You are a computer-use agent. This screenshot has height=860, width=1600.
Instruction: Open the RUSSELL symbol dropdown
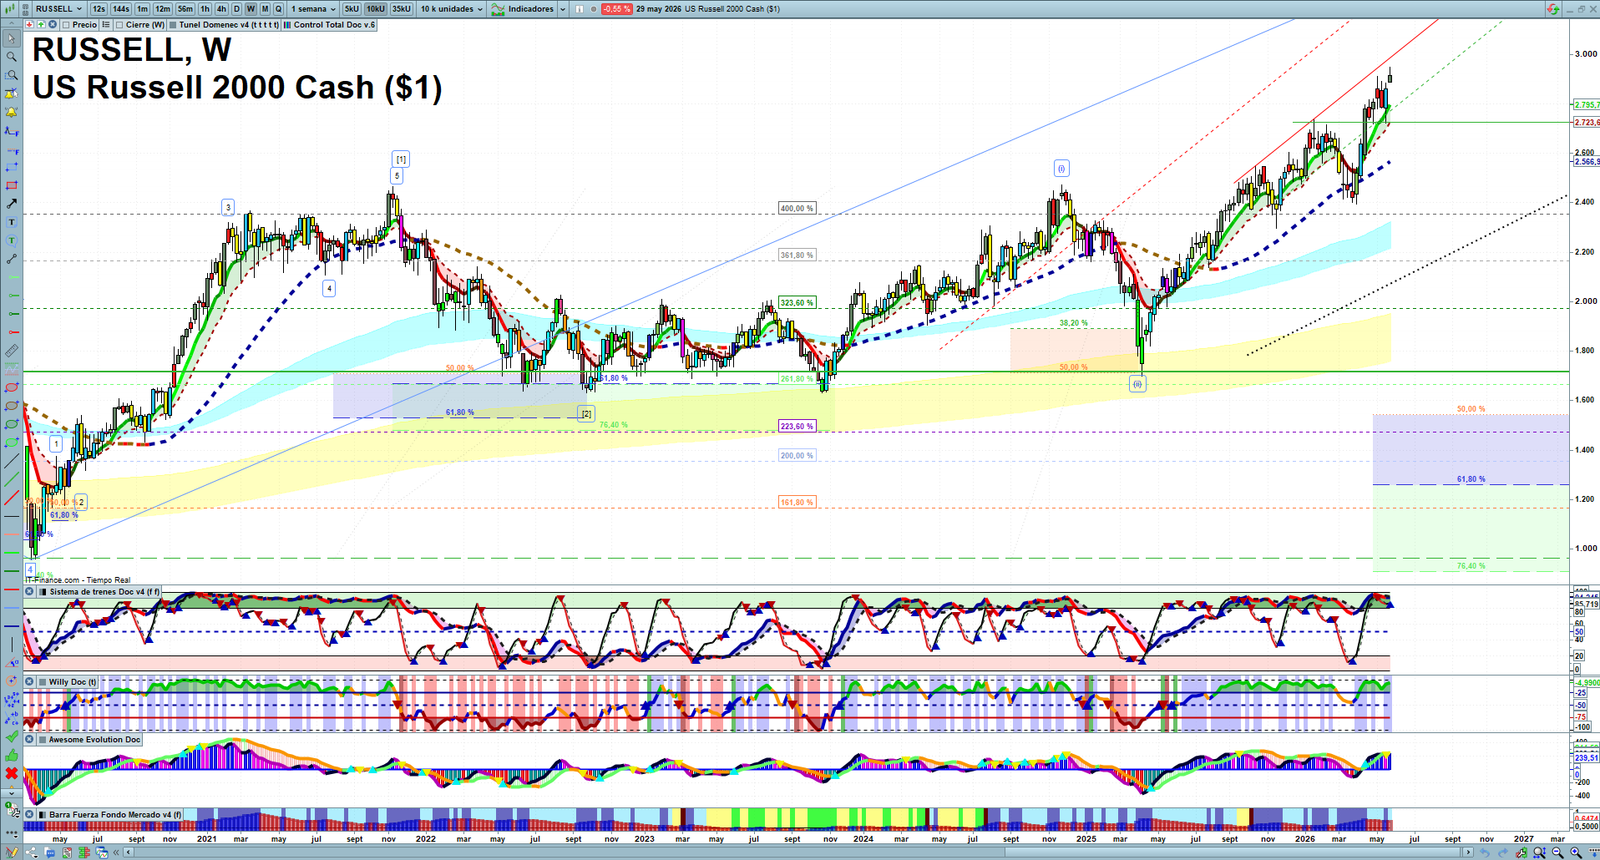[x=58, y=9]
